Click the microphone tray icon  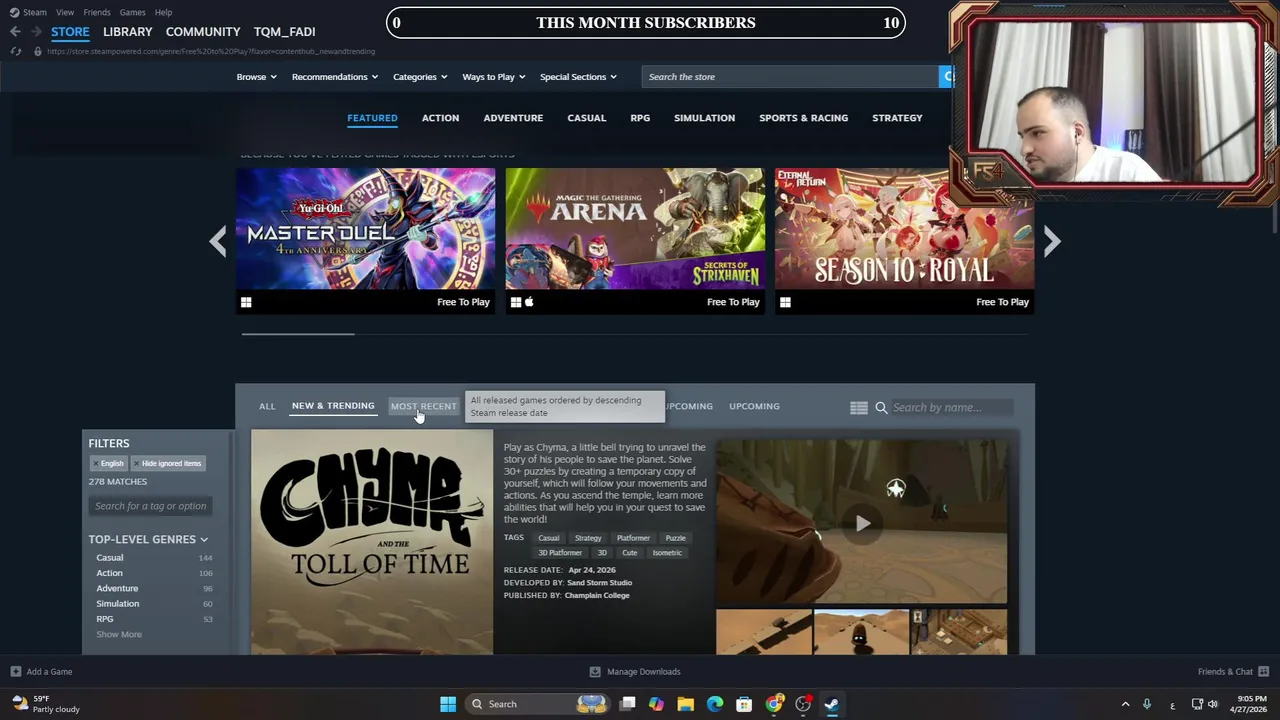pos(1147,704)
